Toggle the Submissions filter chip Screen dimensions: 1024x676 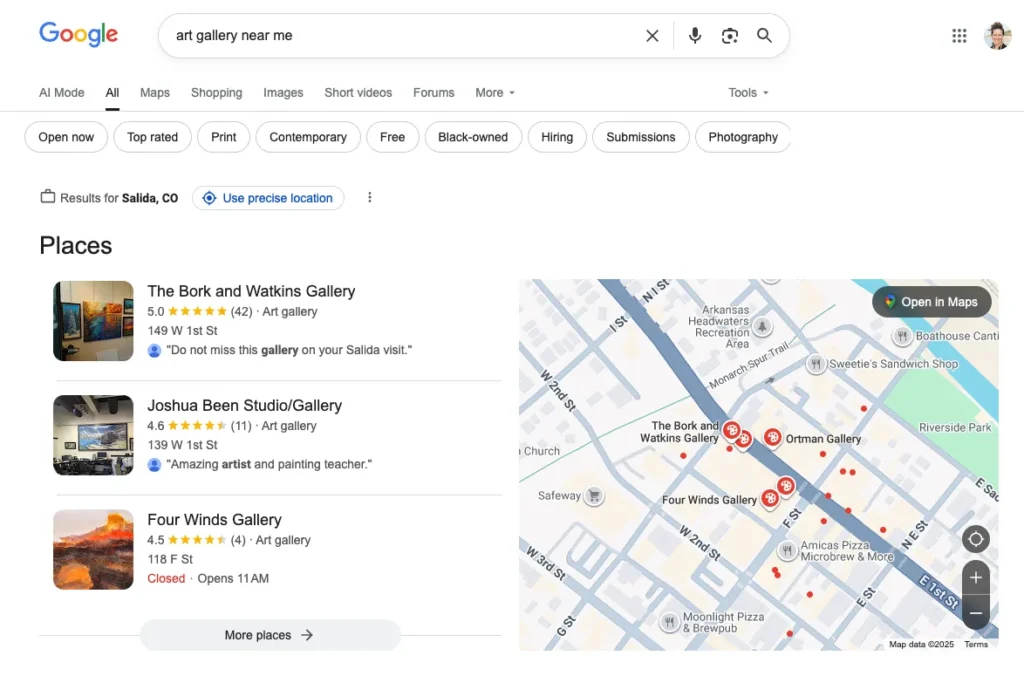point(641,137)
